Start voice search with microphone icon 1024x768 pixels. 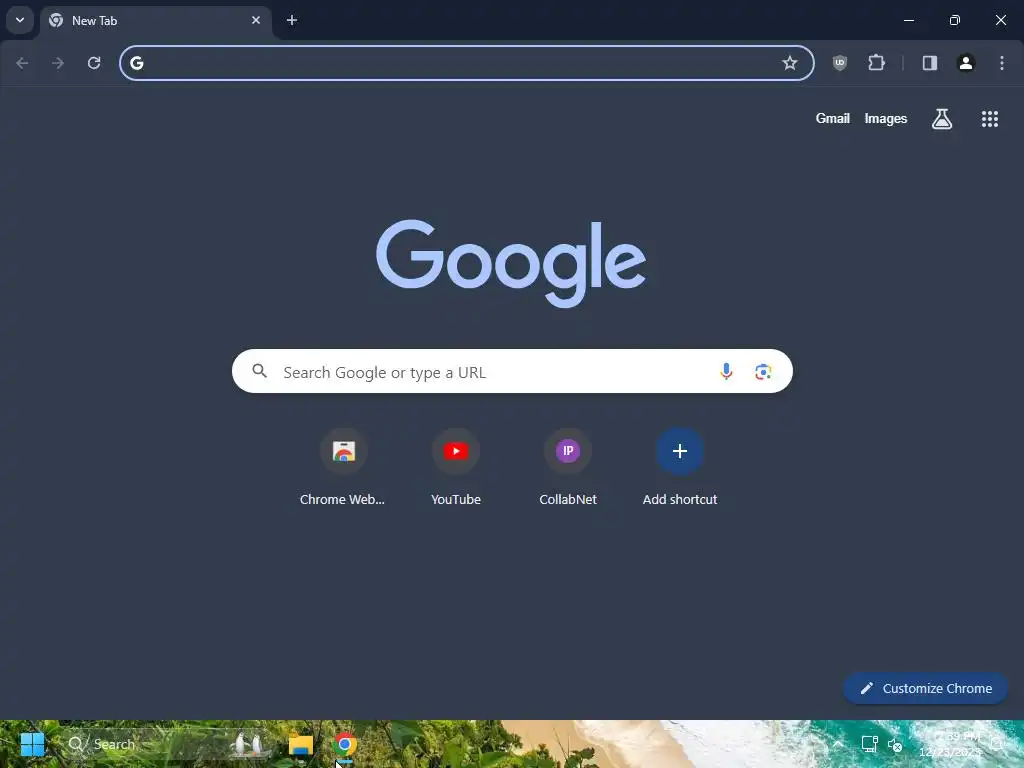(726, 372)
